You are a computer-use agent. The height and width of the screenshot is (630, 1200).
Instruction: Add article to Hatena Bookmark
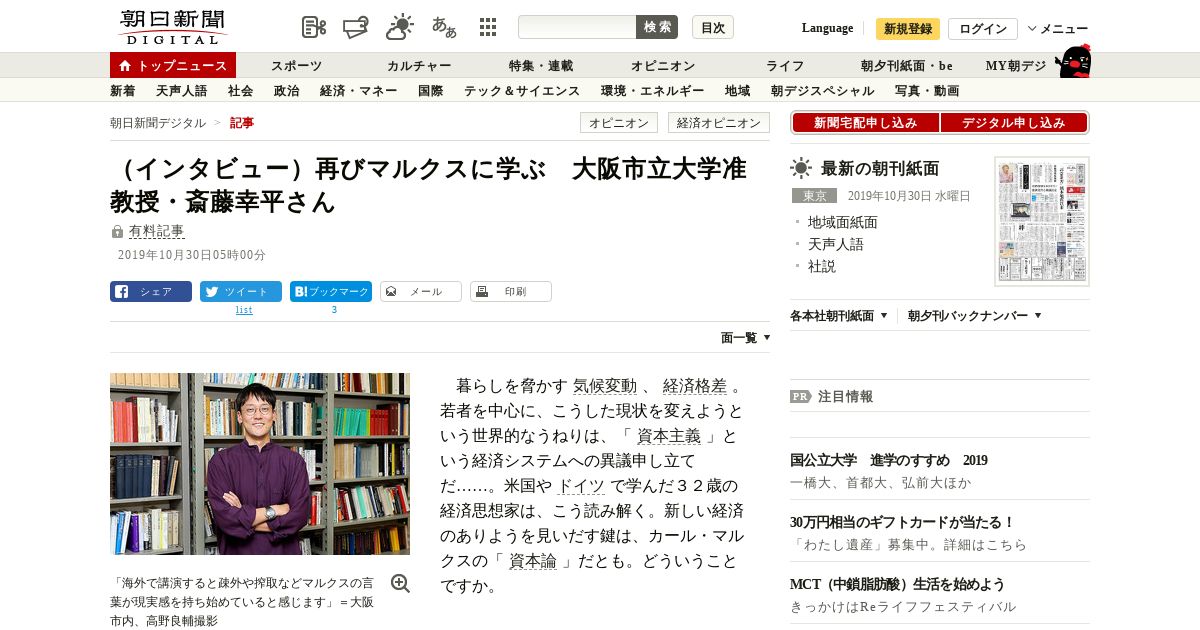coord(331,292)
